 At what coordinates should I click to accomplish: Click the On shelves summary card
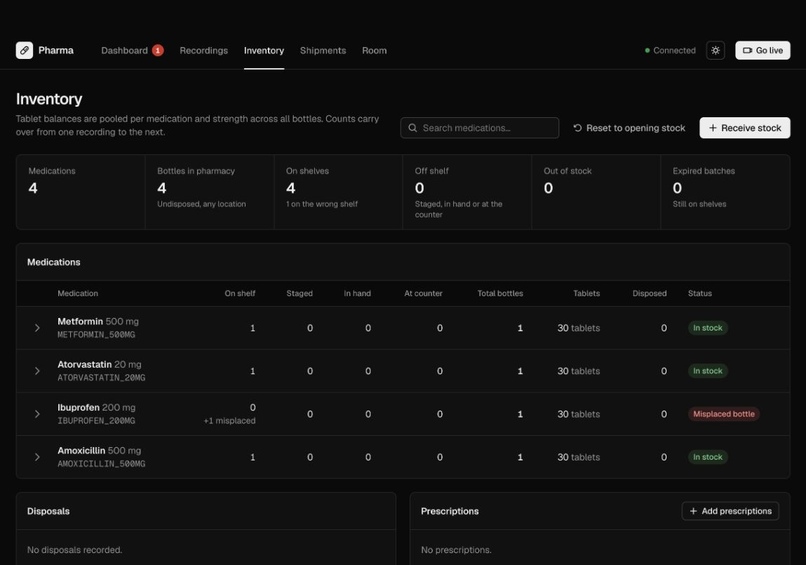pos(338,192)
